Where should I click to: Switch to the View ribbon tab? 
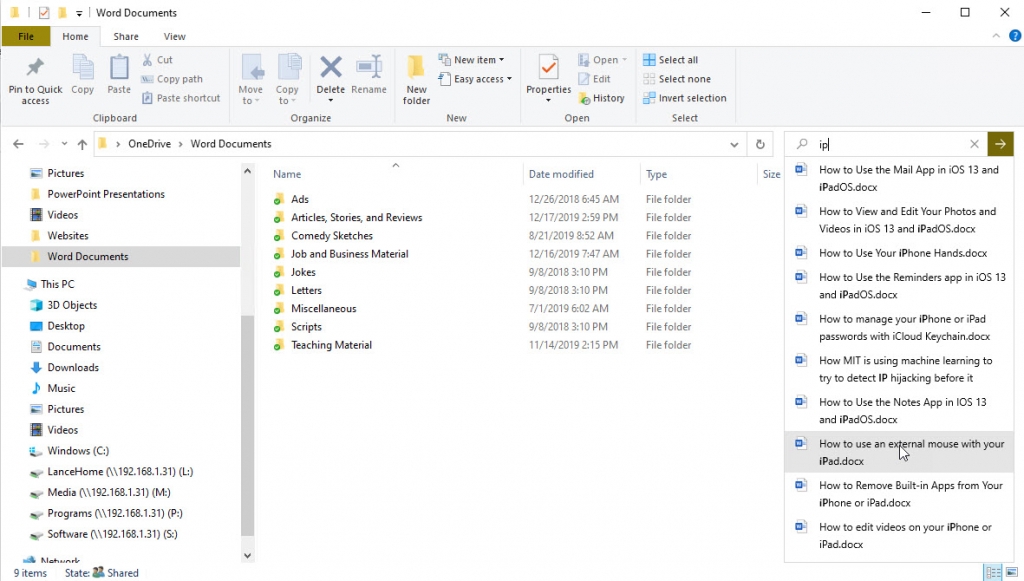click(x=174, y=35)
